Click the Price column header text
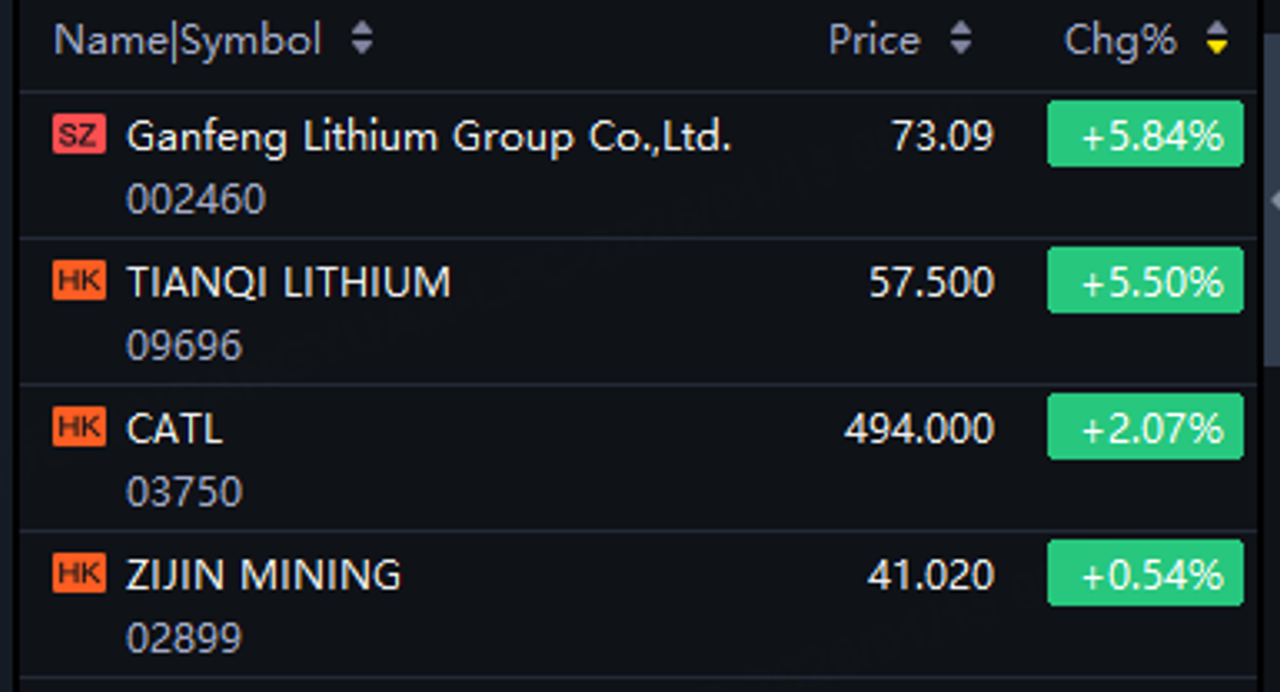This screenshot has height=692, width=1280. 874,40
